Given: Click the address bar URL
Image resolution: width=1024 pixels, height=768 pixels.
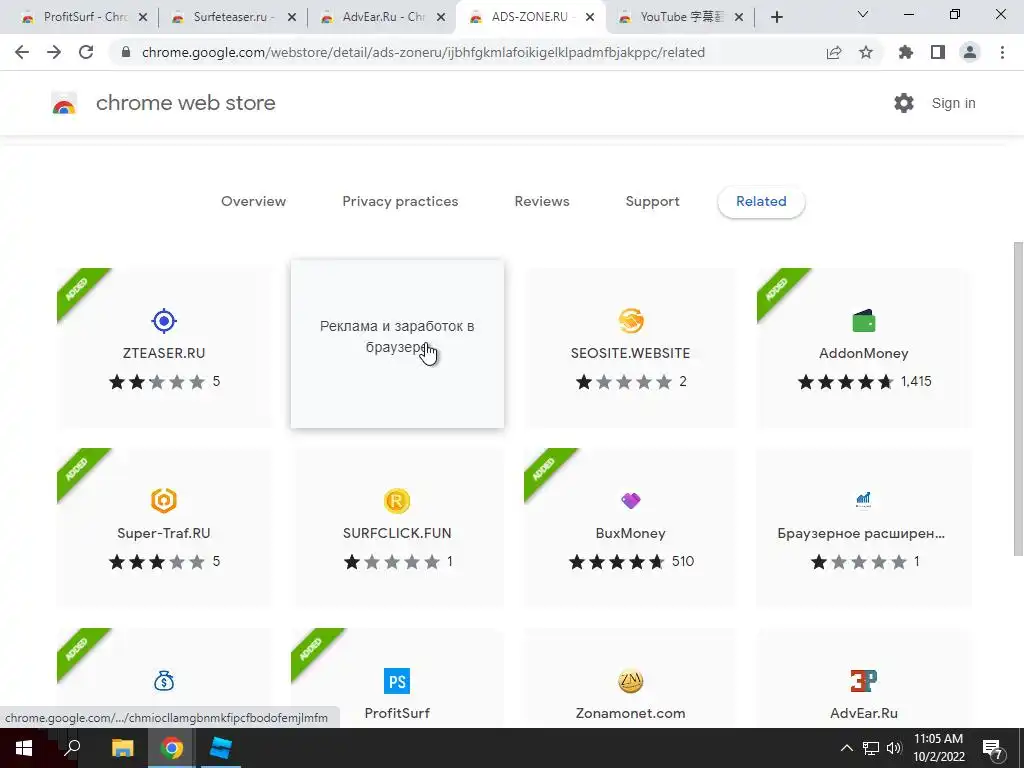Looking at the screenshot, I should coord(423,52).
